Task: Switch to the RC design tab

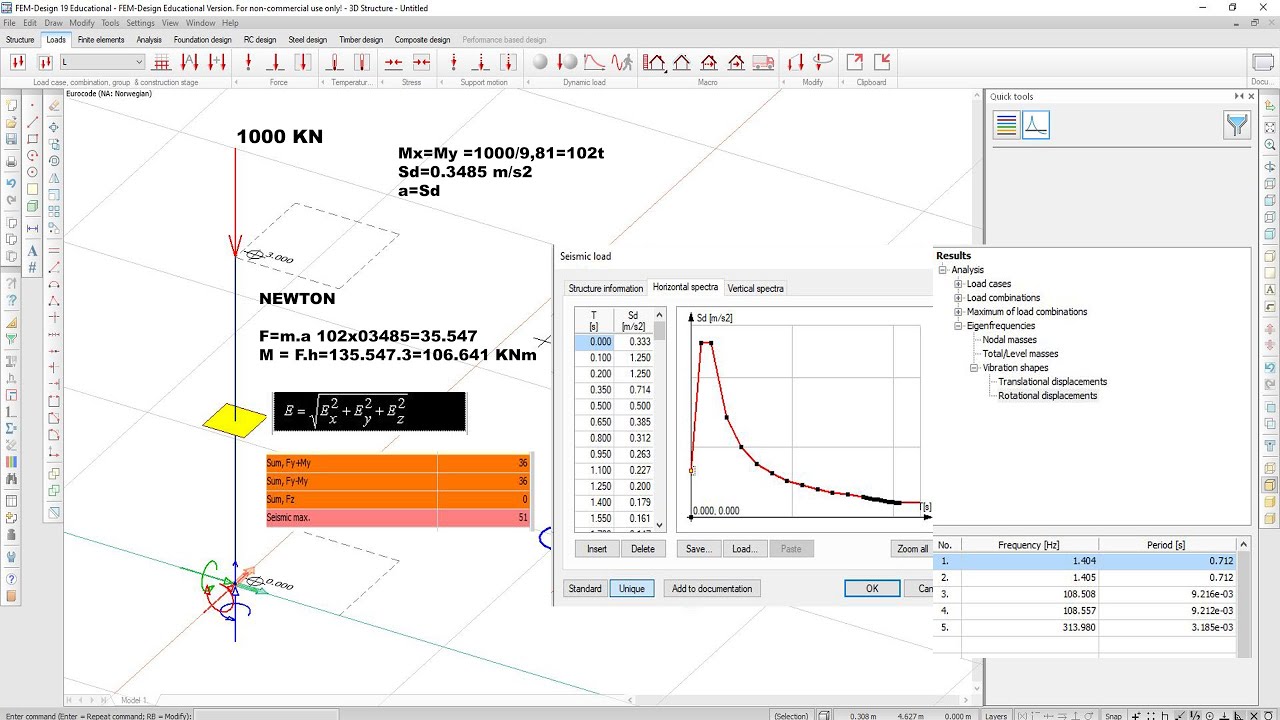Action: (x=260, y=40)
